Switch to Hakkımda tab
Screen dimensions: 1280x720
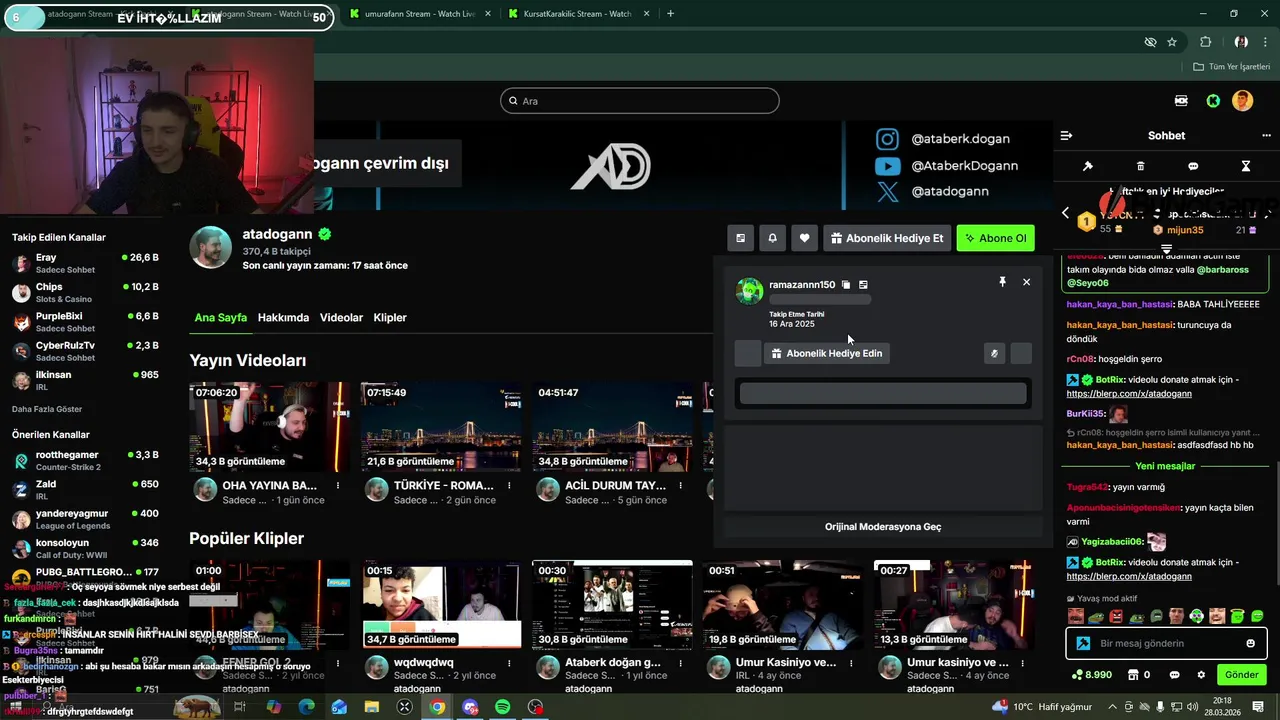[283, 318]
